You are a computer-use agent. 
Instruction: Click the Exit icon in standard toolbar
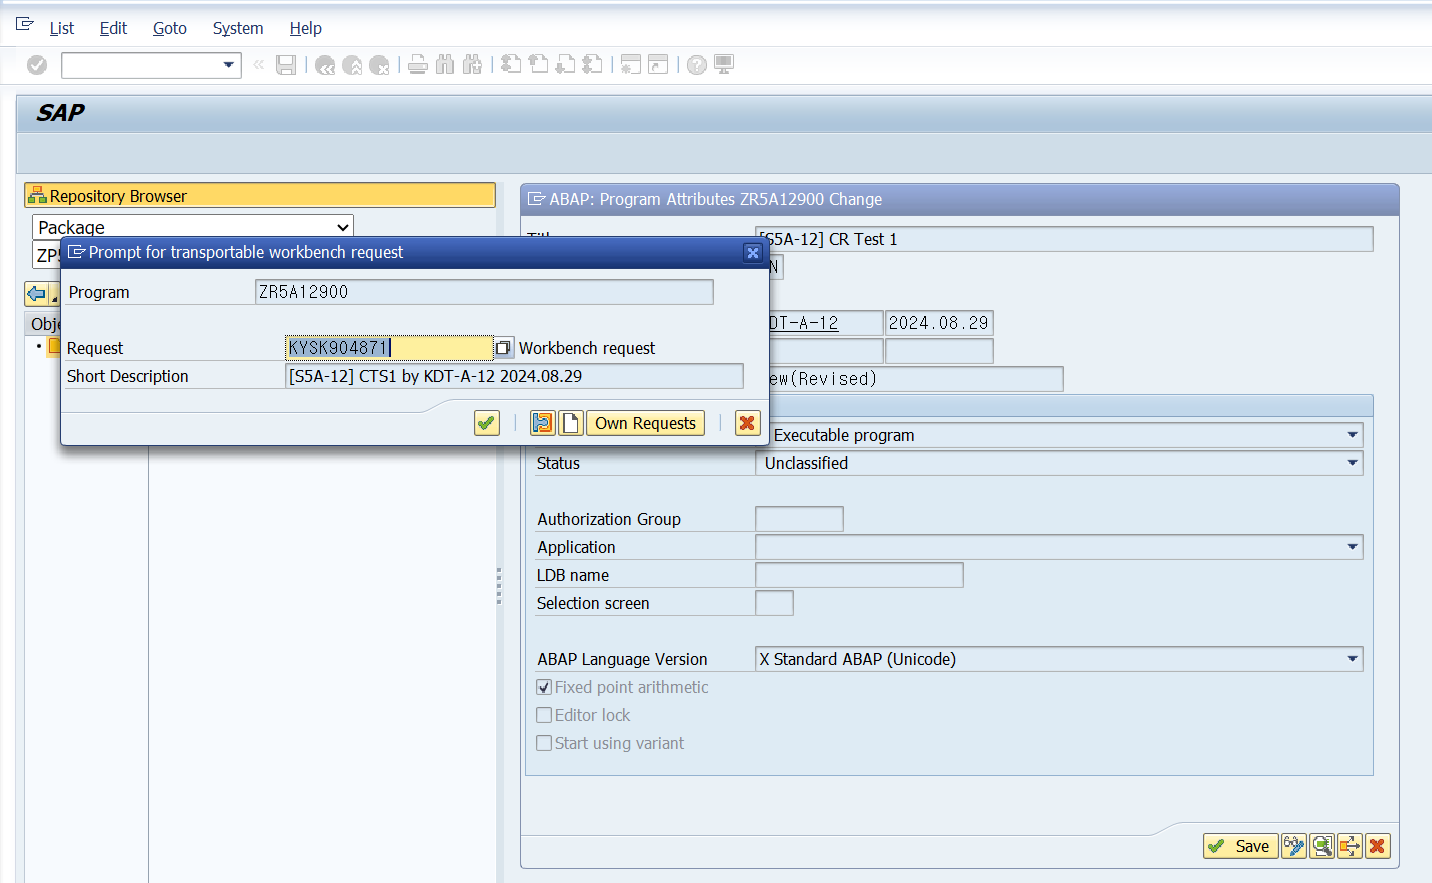coord(352,65)
